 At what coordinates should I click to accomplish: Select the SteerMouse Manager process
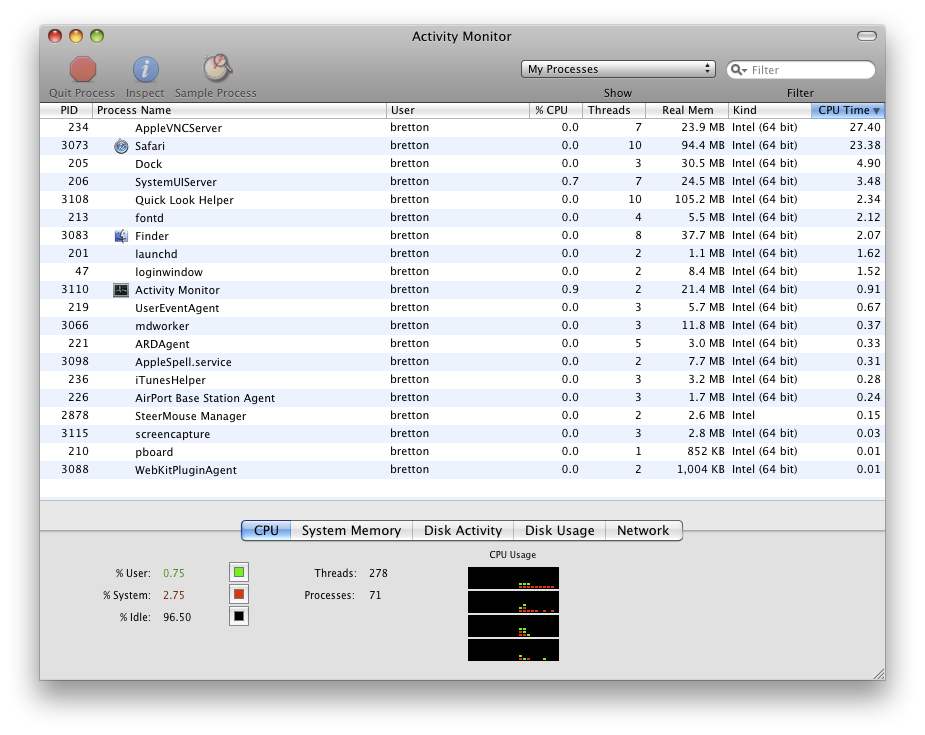coord(462,416)
